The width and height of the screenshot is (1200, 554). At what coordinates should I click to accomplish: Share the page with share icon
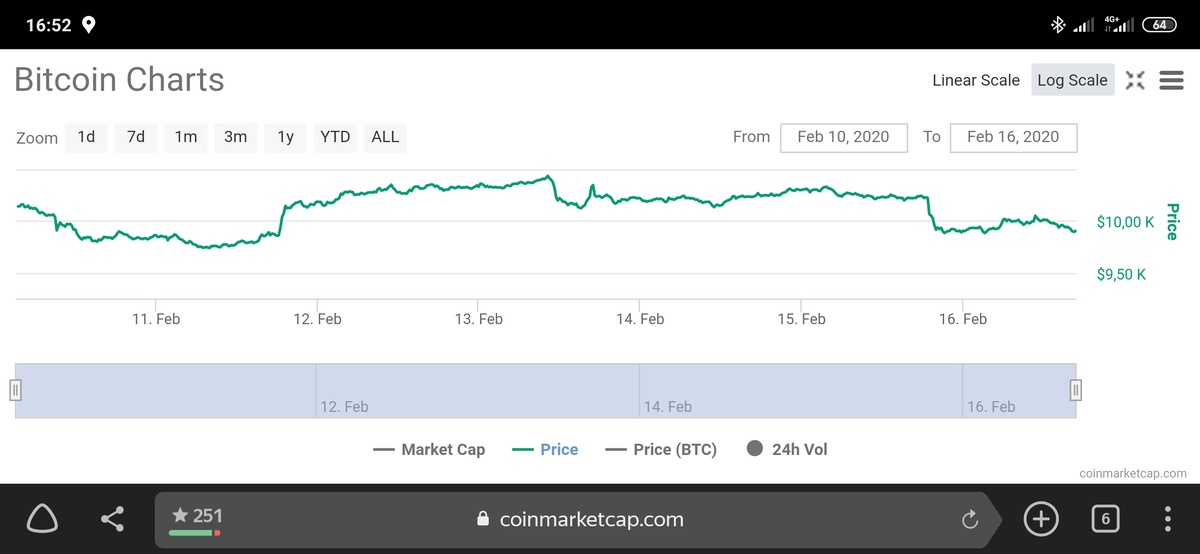pos(113,519)
